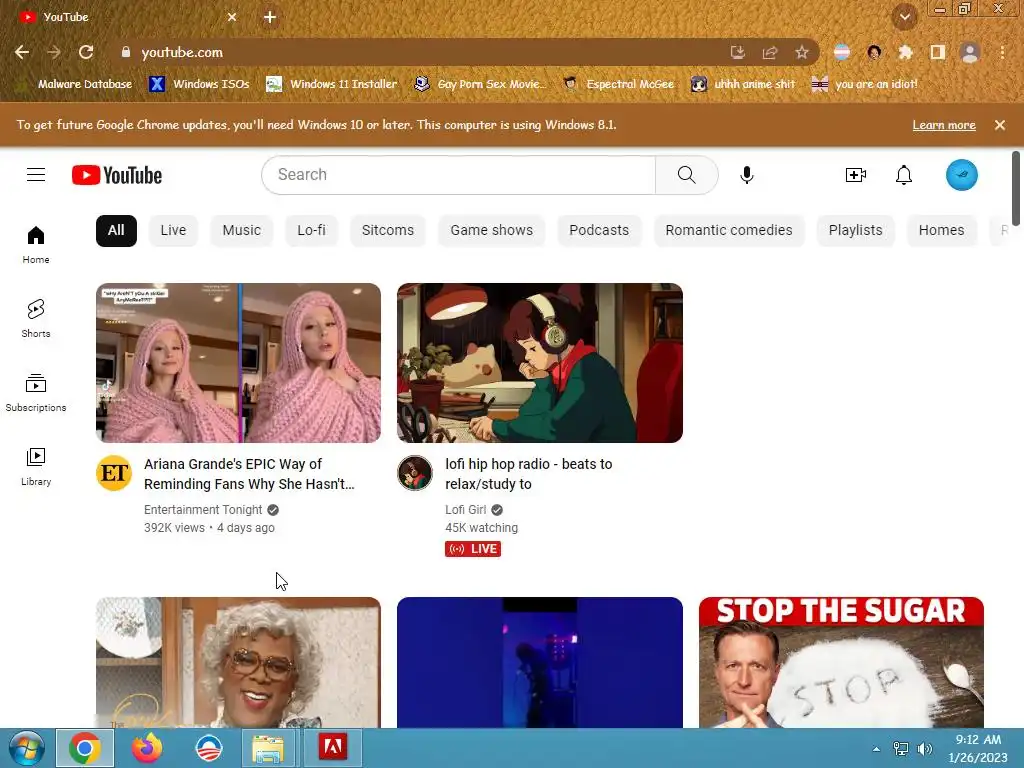
Task: Open the lofi girl stream thumbnail
Action: click(540, 363)
